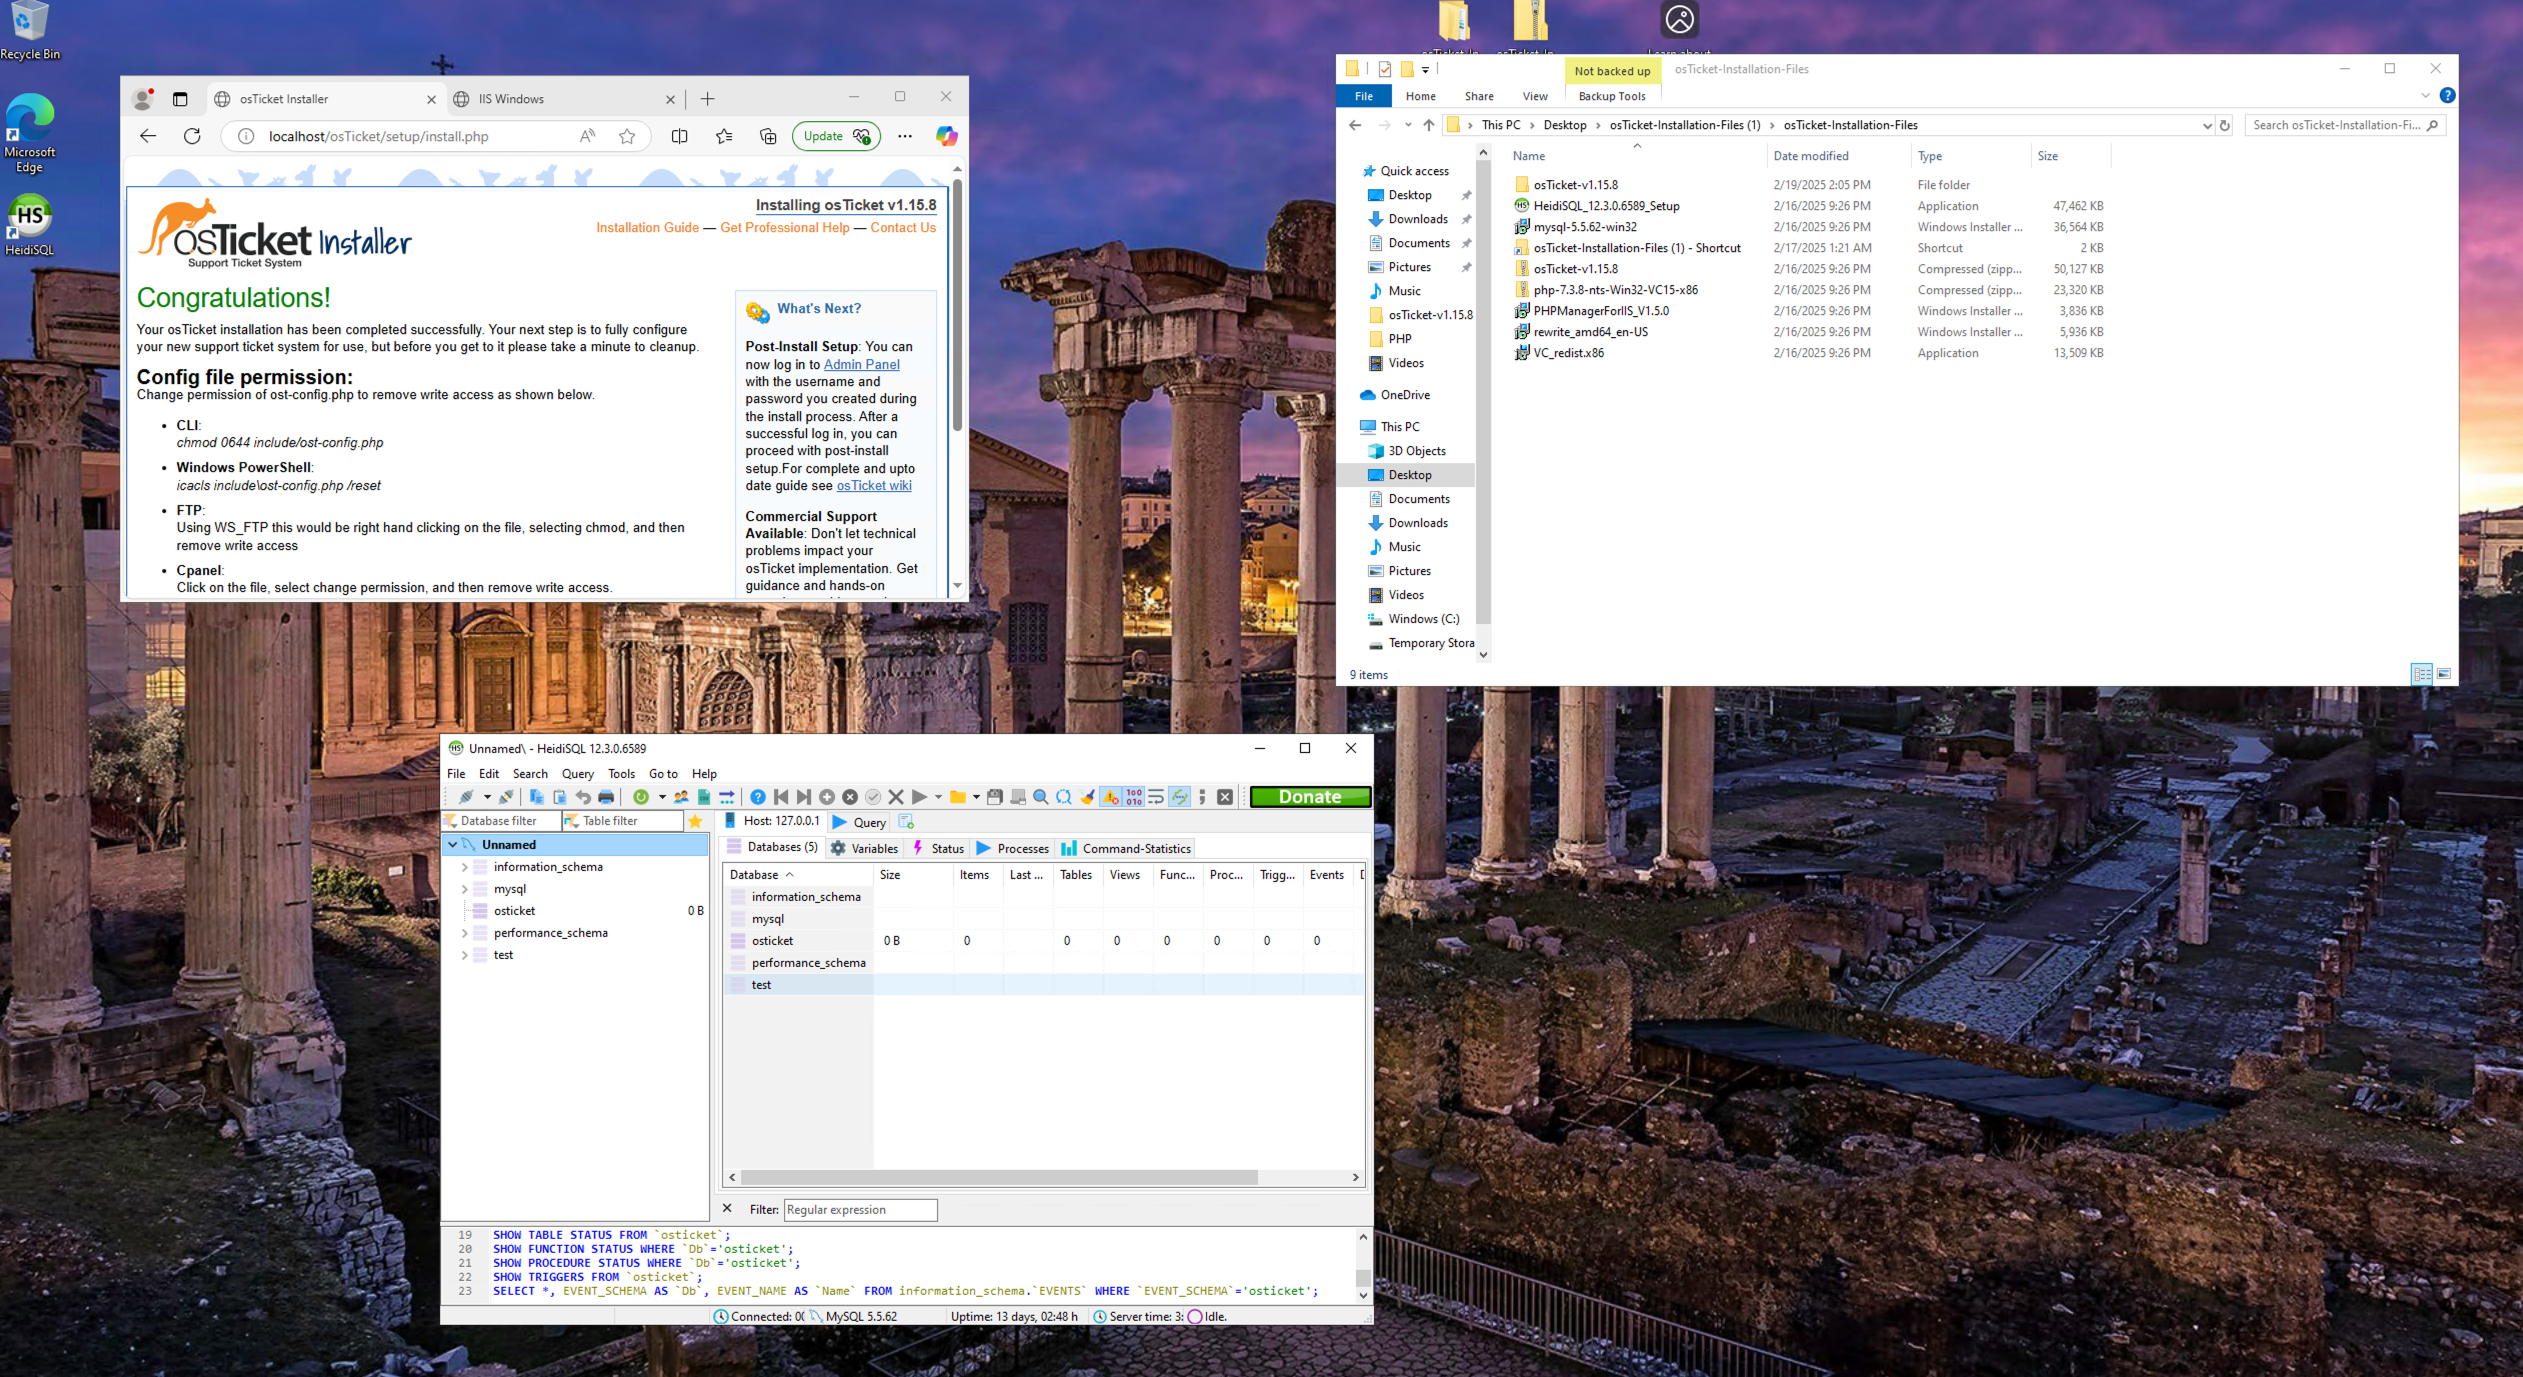The height and width of the screenshot is (1377, 2523).
Task: Click the broom Clear icon in HeidiSQL
Action: click(x=1087, y=797)
